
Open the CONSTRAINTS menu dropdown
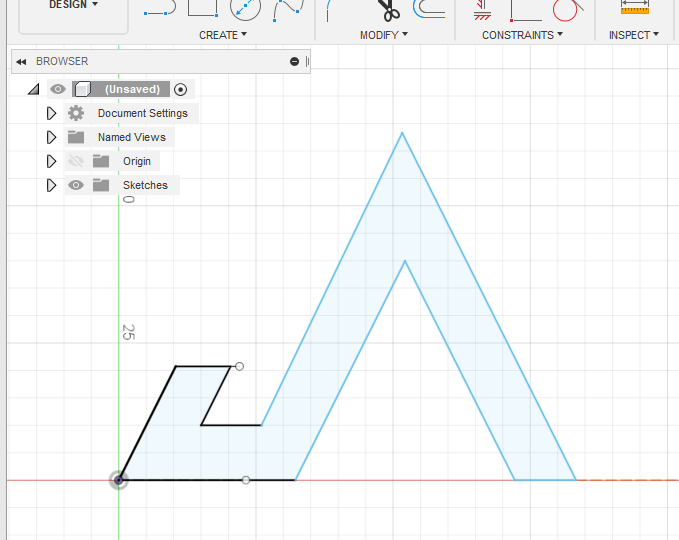click(x=522, y=35)
